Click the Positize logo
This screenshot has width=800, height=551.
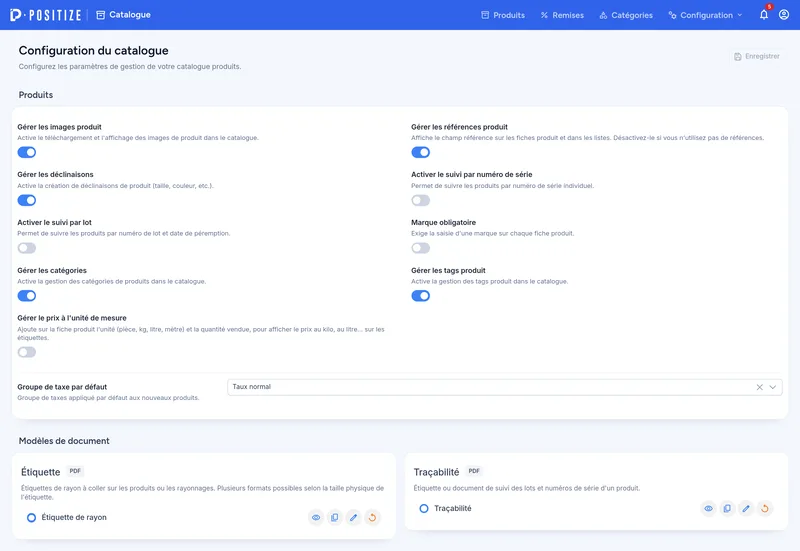click(45, 15)
